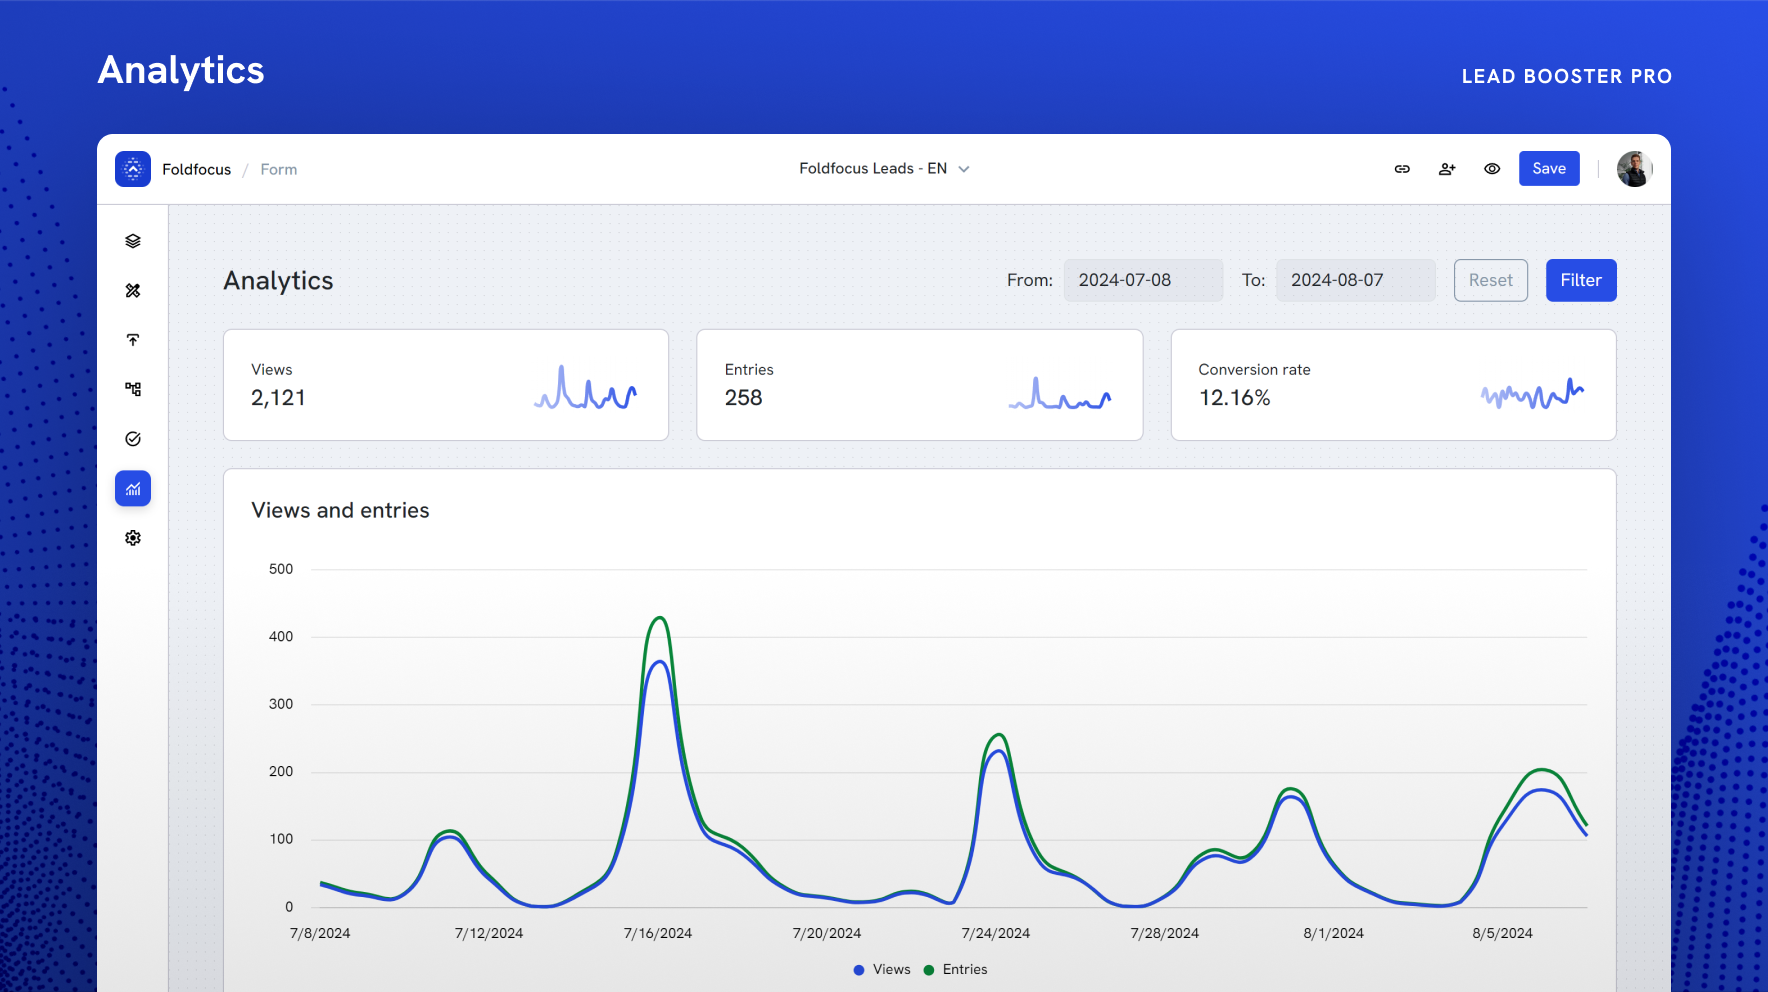Image resolution: width=1768 pixels, height=992 pixels.
Task: Open the Foldfocus Leads - EN form dropdown
Action: pos(884,168)
